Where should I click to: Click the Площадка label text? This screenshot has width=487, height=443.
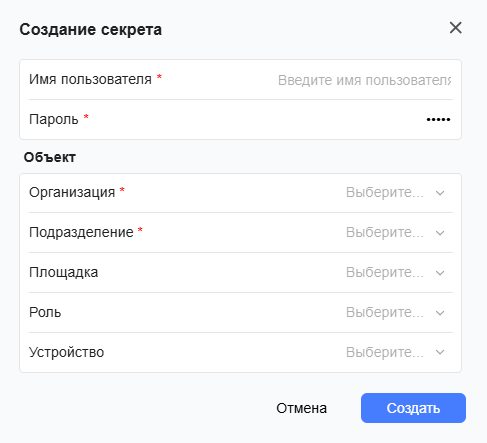click(63, 272)
